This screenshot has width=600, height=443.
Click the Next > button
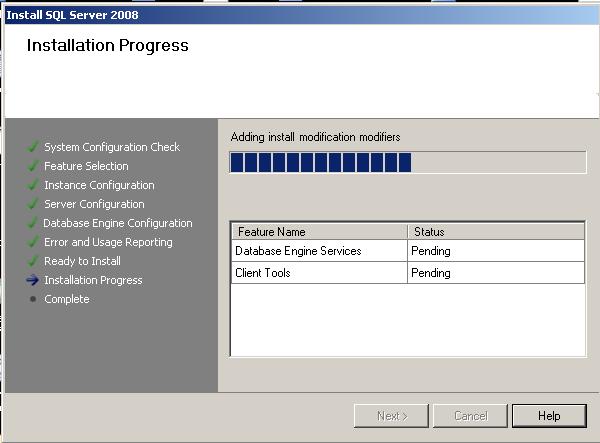pyautogui.click(x=391, y=416)
